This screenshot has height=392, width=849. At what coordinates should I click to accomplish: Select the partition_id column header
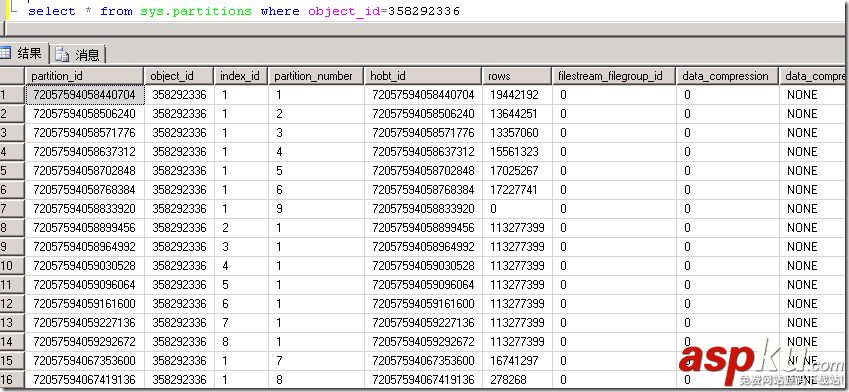click(x=84, y=76)
